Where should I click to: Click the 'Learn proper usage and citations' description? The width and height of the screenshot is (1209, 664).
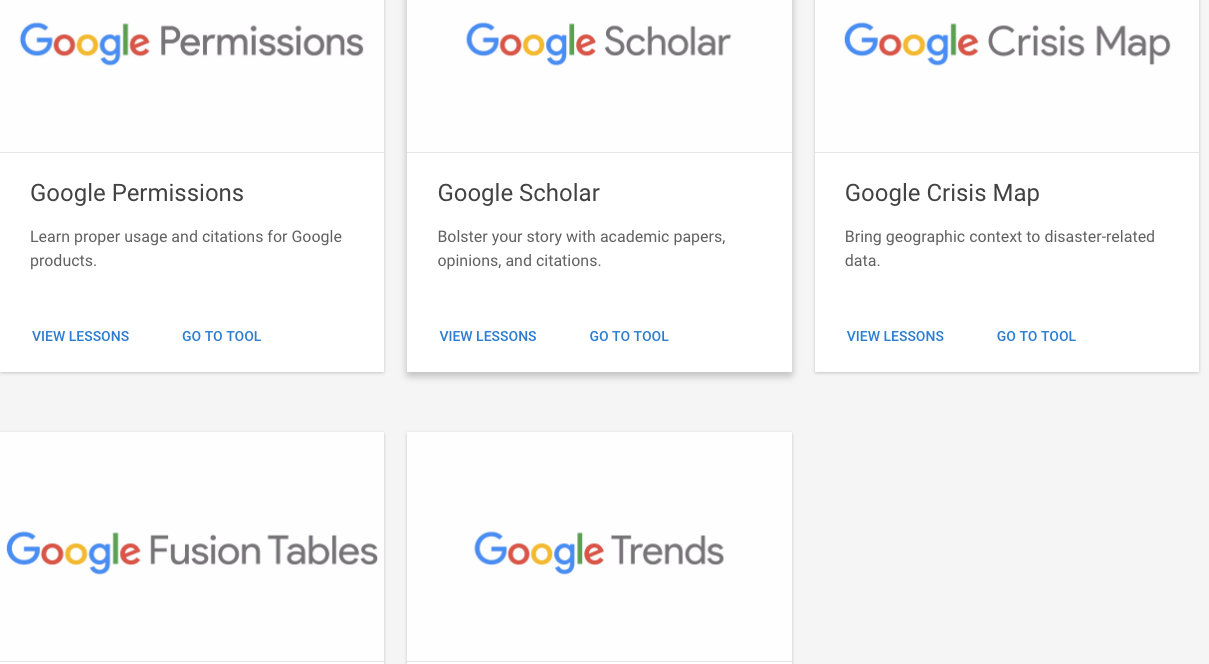point(186,249)
